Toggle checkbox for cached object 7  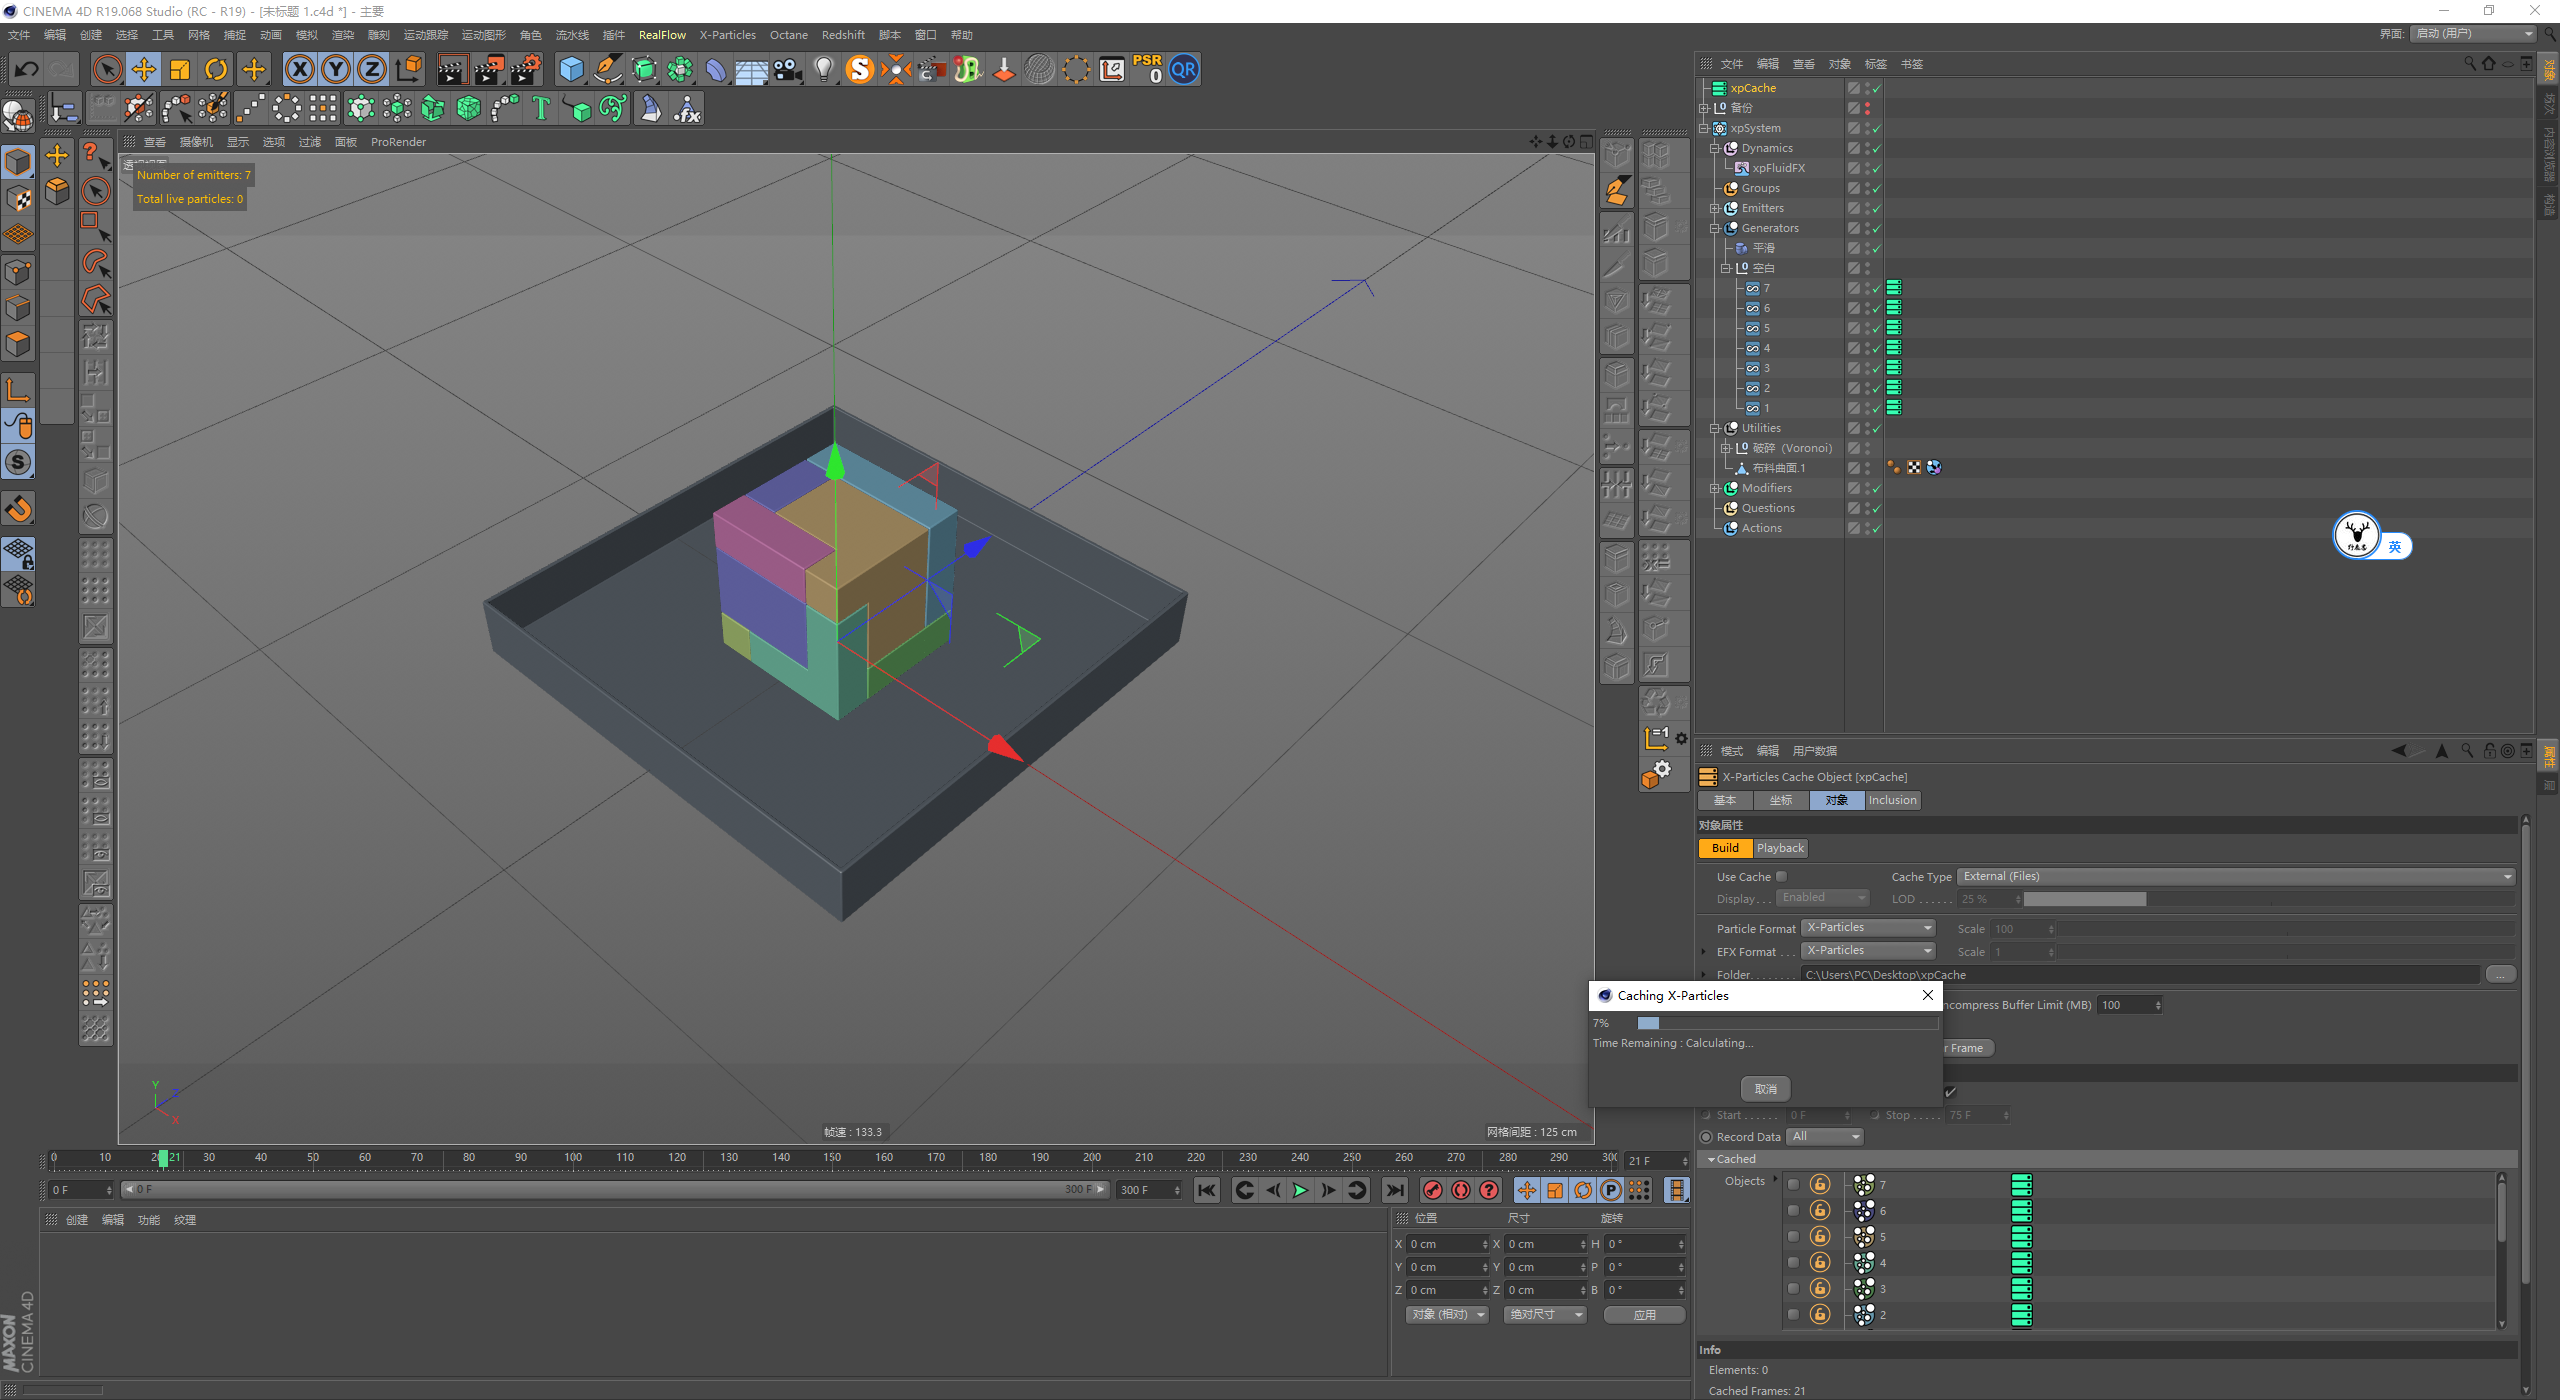click(x=1793, y=1185)
